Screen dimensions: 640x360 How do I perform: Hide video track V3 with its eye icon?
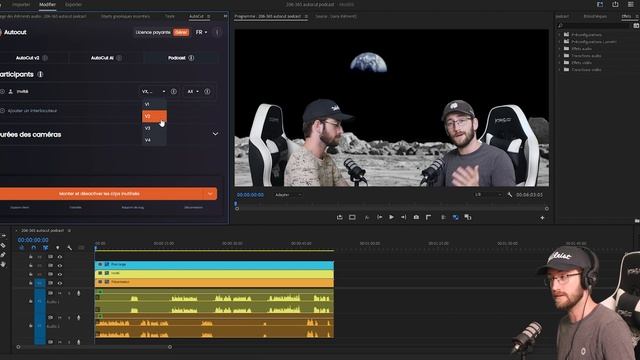coord(60,265)
